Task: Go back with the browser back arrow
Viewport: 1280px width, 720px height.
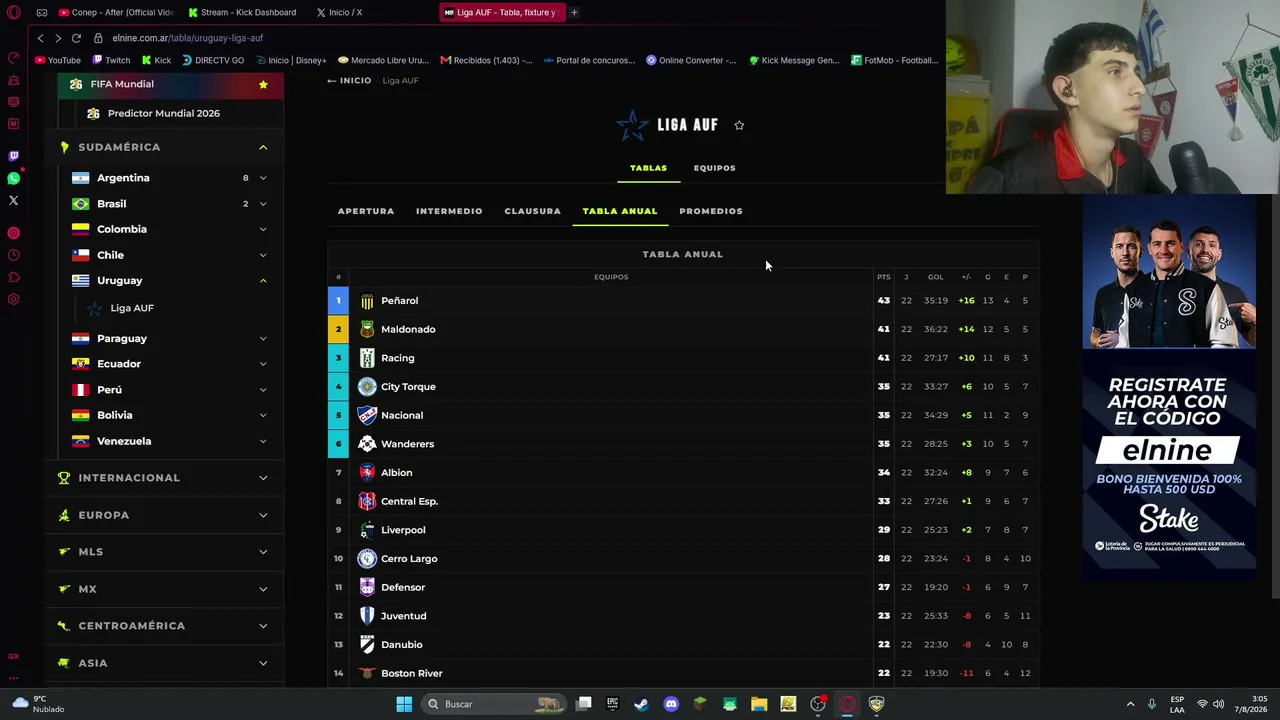Action: pos(40,38)
